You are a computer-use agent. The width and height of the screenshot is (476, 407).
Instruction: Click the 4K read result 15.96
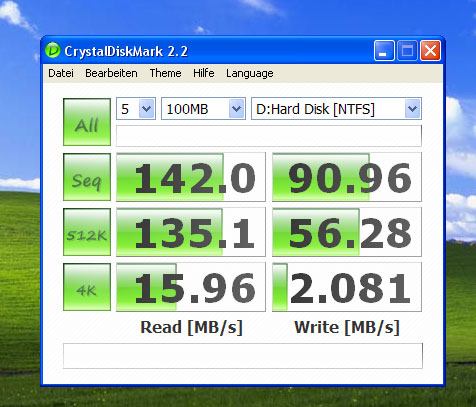coord(191,287)
